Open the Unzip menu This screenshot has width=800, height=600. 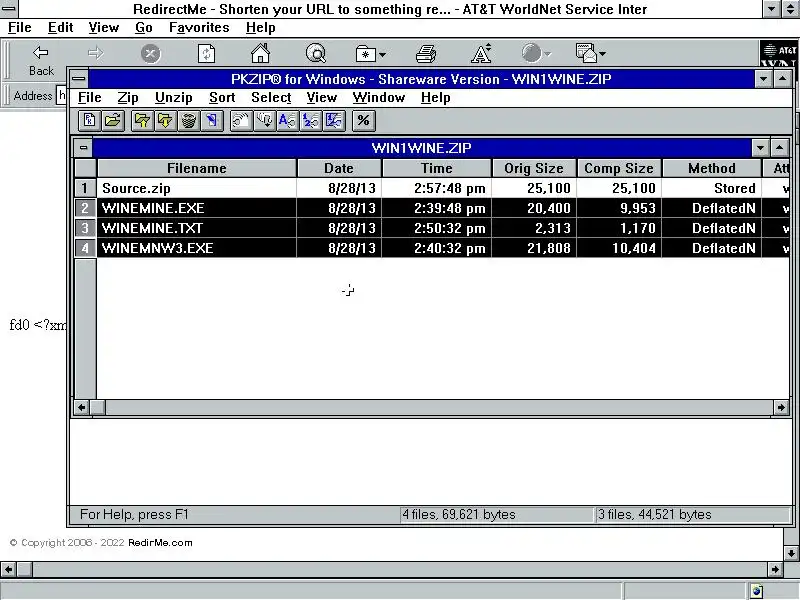(x=173, y=97)
